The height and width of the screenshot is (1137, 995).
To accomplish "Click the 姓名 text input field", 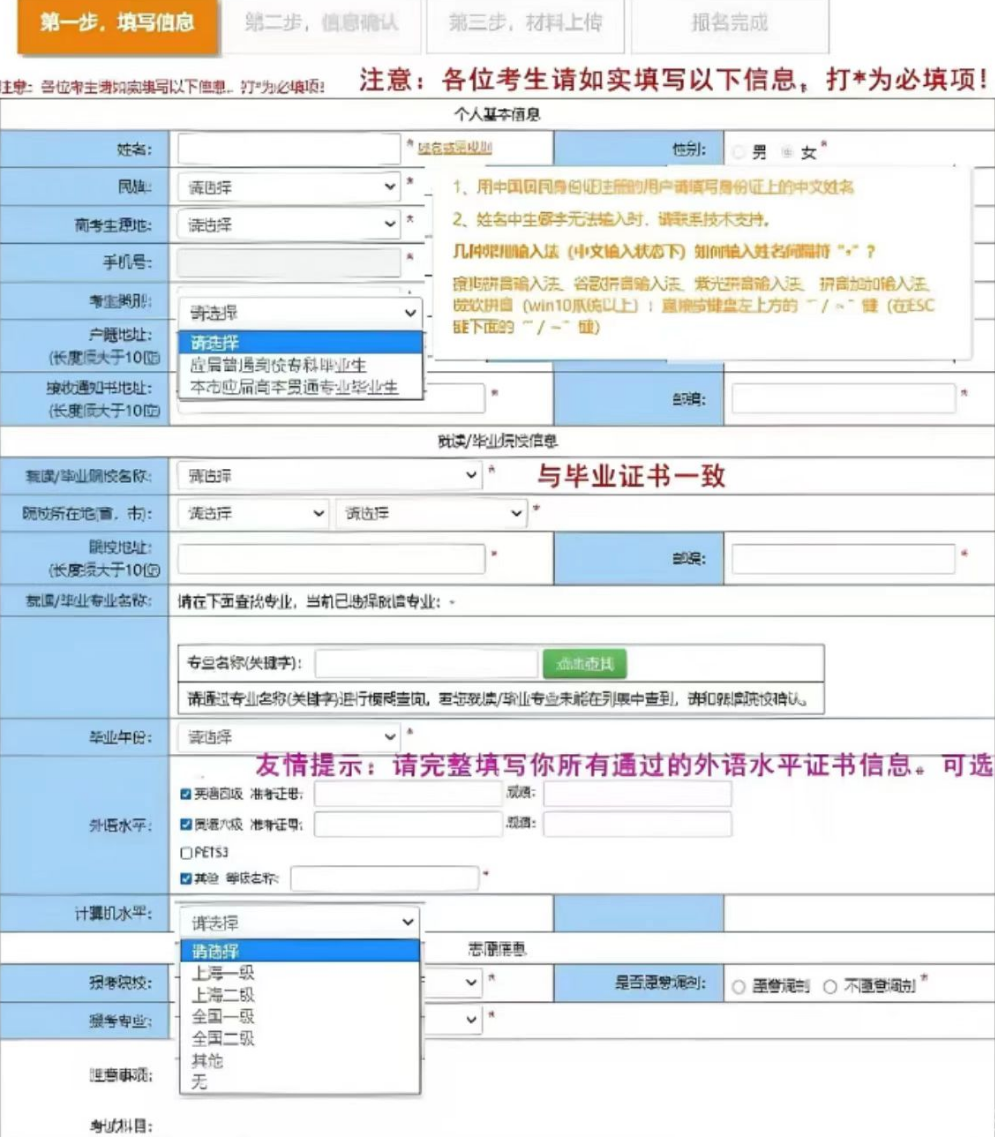I will pyautogui.click(x=289, y=150).
